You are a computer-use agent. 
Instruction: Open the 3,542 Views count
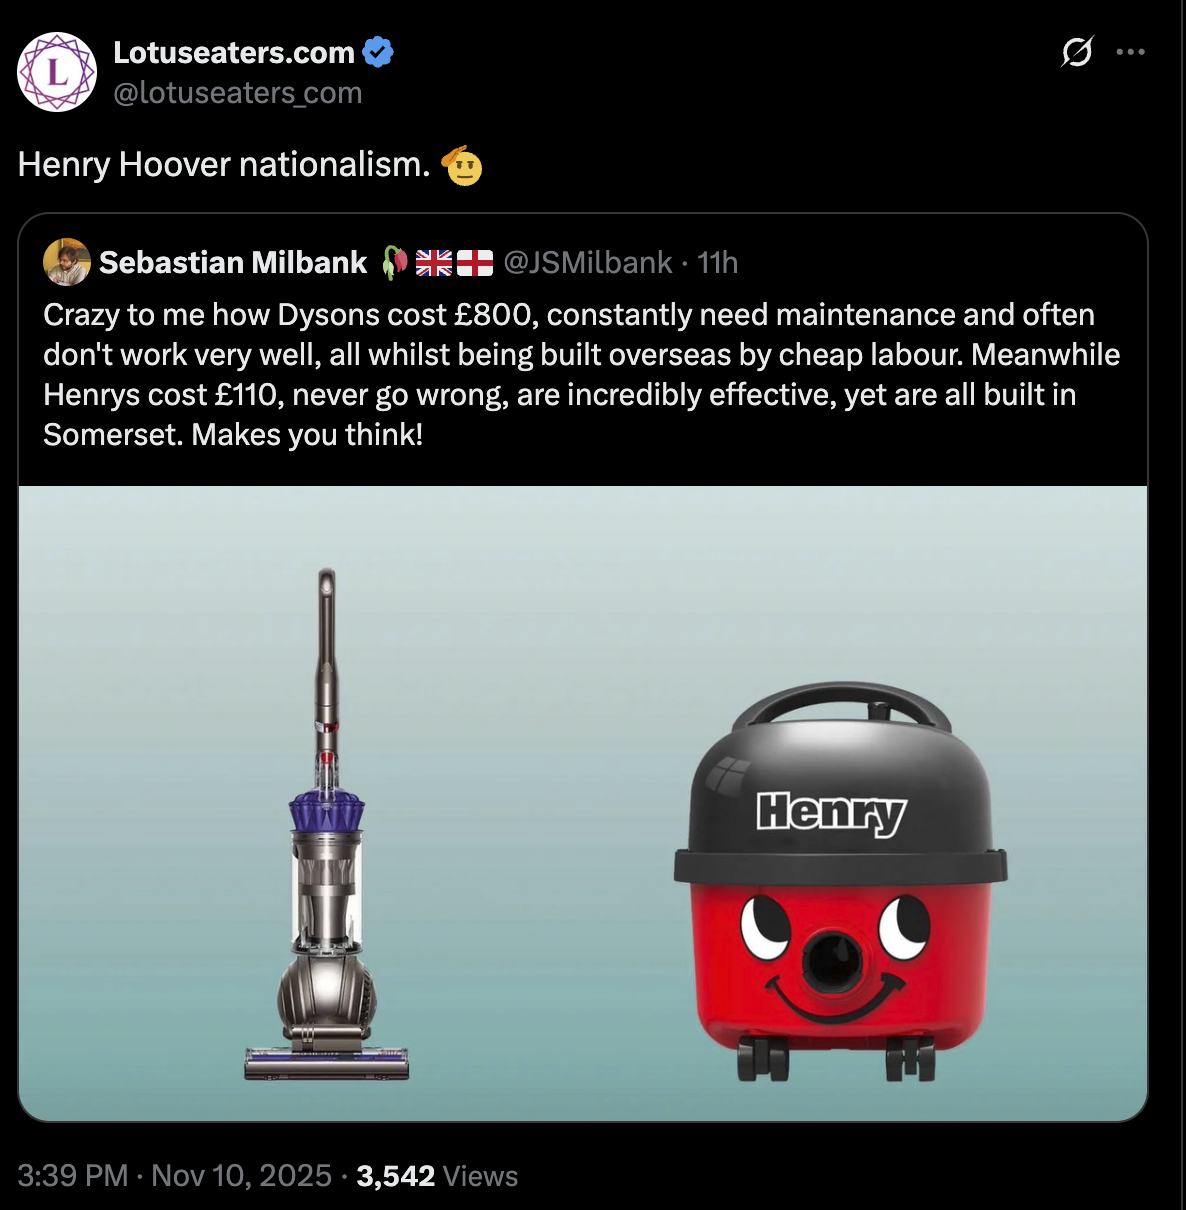coord(437,1175)
